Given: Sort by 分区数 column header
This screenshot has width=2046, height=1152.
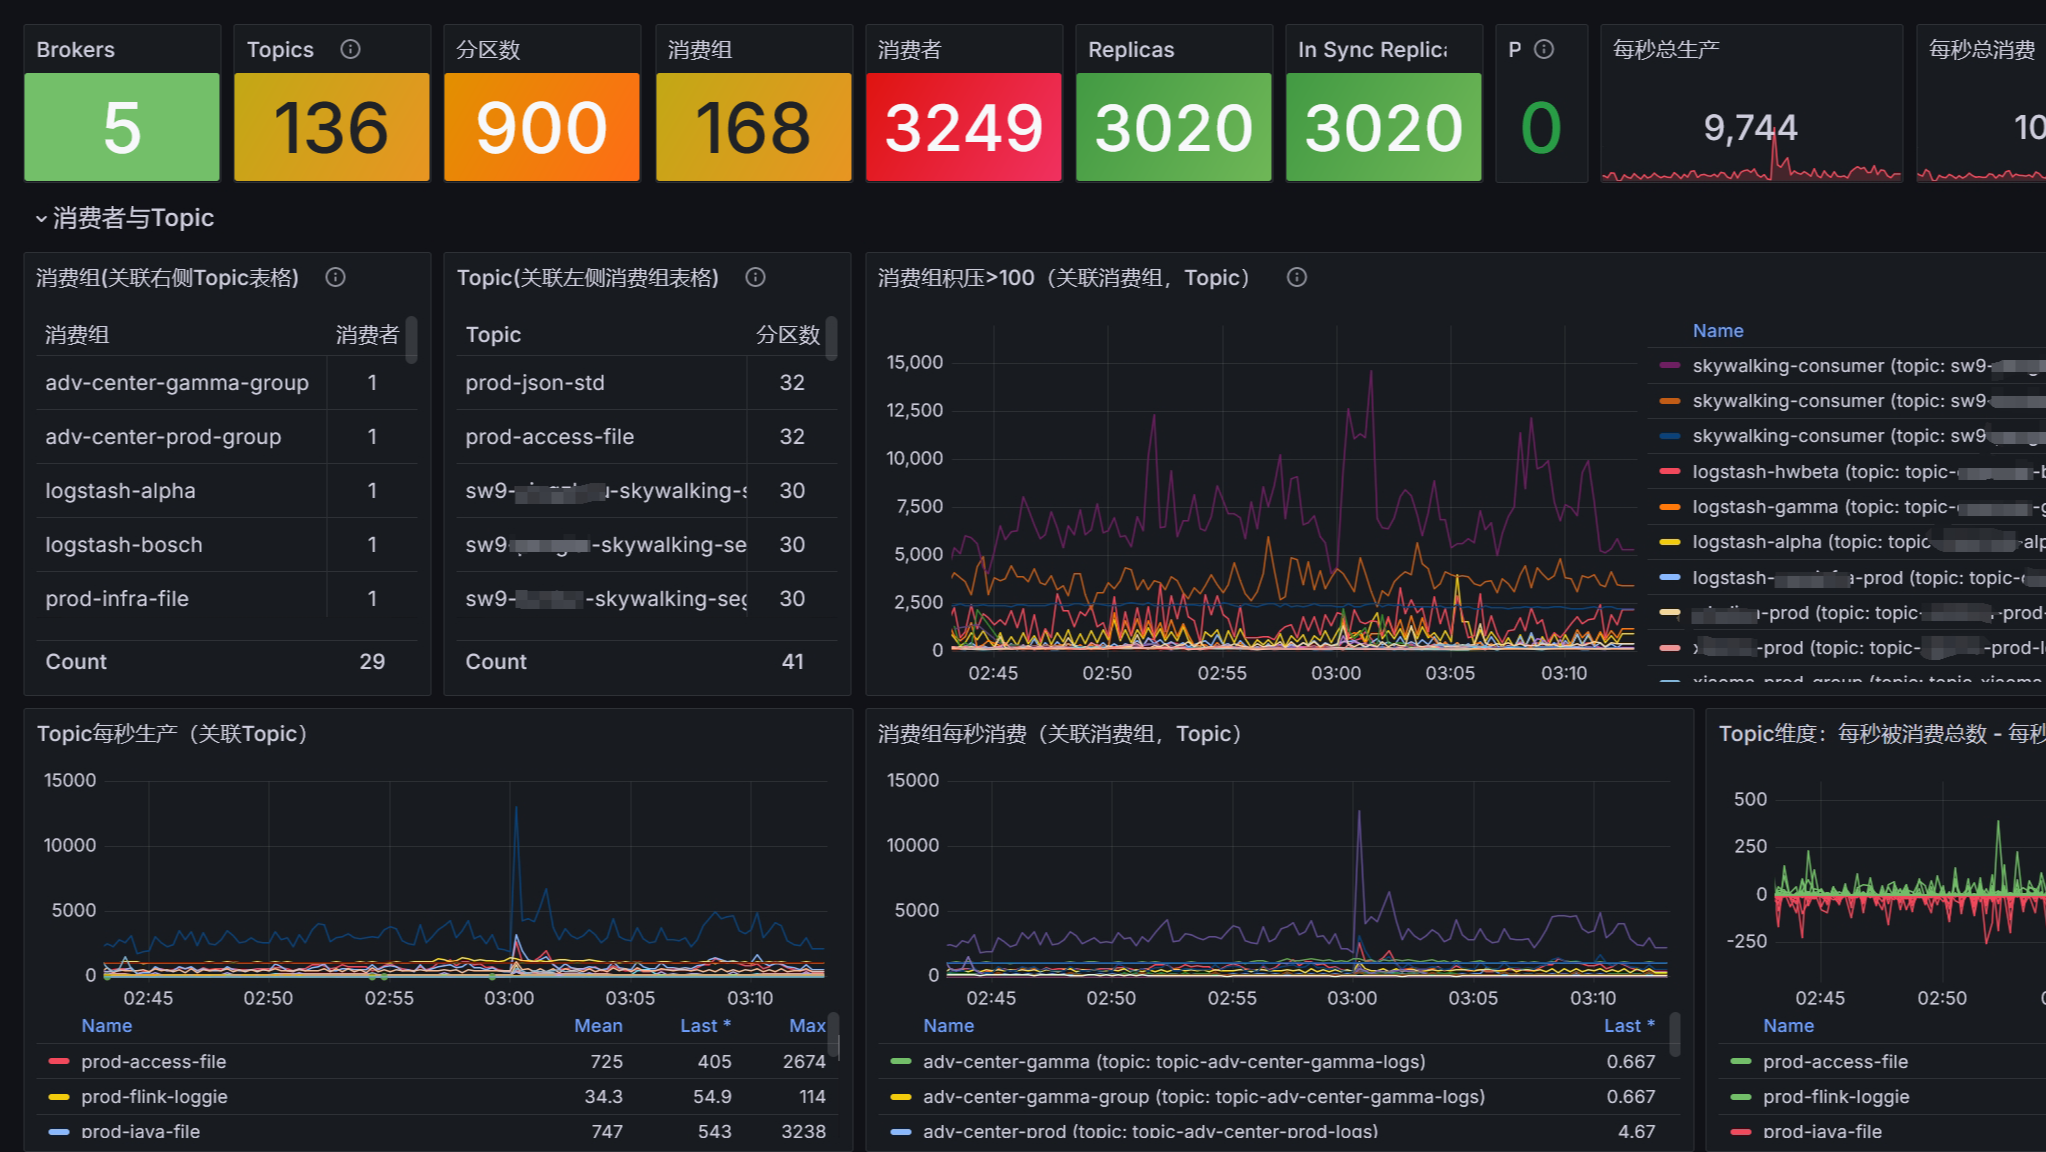Looking at the screenshot, I should click(x=788, y=334).
